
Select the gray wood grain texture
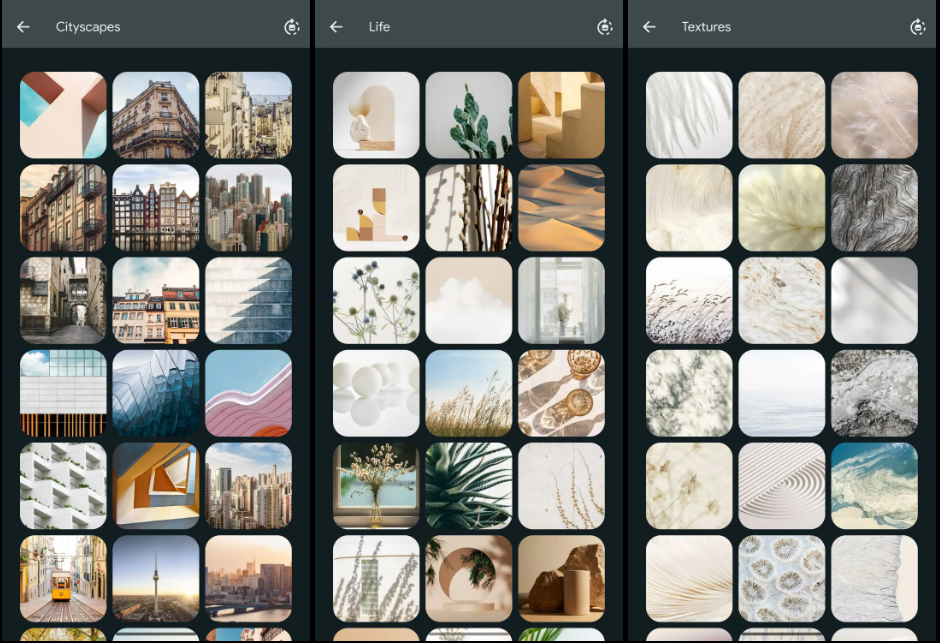(x=875, y=208)
